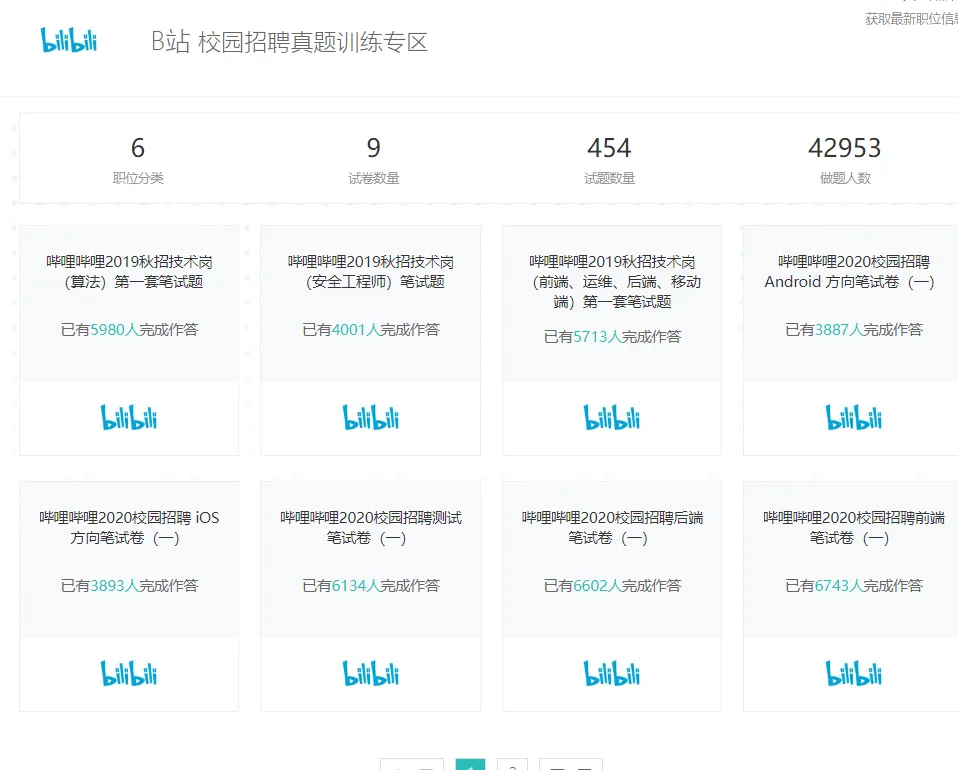The width and height of the screenshot is (958, 770).
Task: Click the bilibili logo in the page header
Action: point(69,40)
